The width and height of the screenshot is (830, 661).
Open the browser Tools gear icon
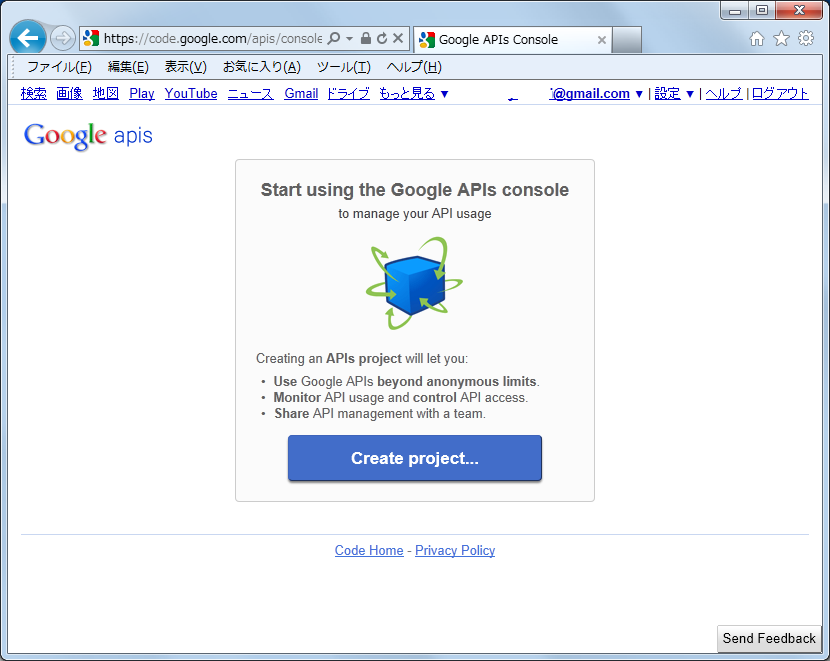click(806, 39)
